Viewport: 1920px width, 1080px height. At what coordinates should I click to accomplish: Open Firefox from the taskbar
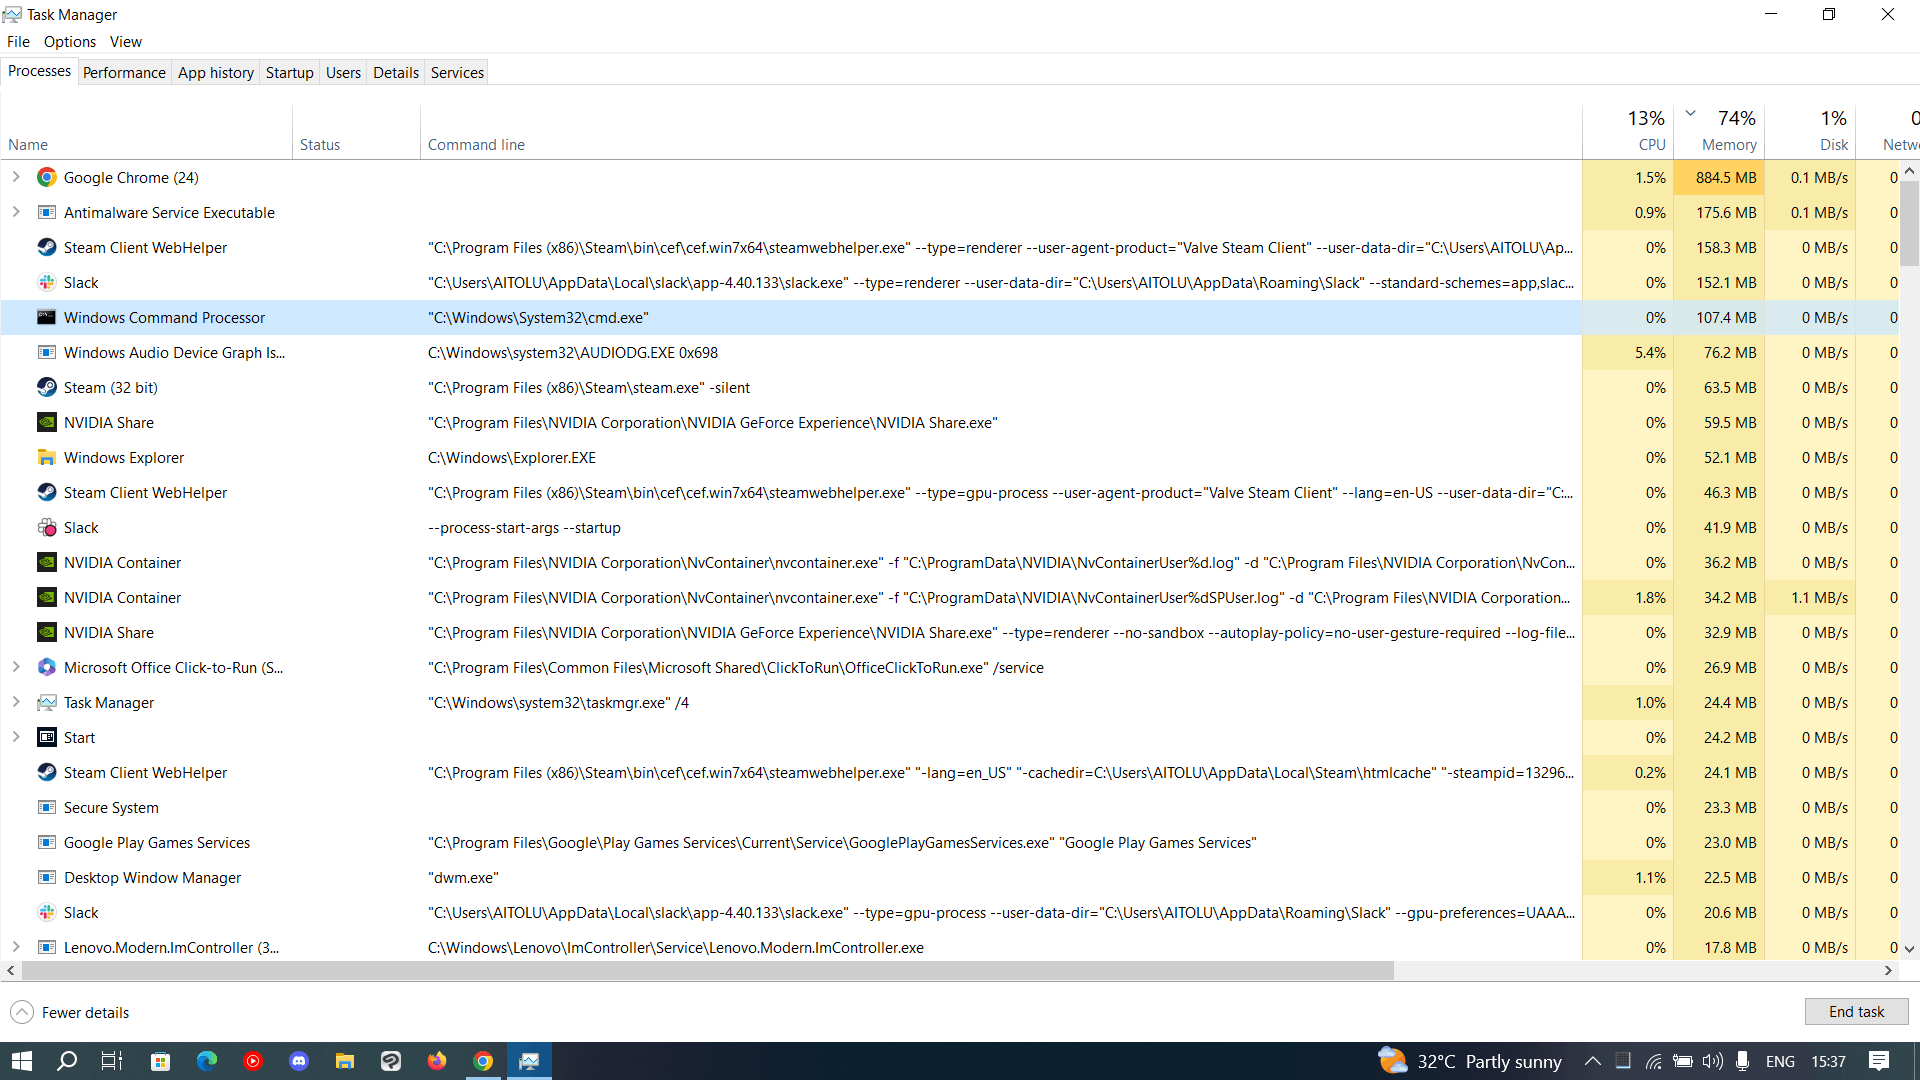coord(437,1061)
